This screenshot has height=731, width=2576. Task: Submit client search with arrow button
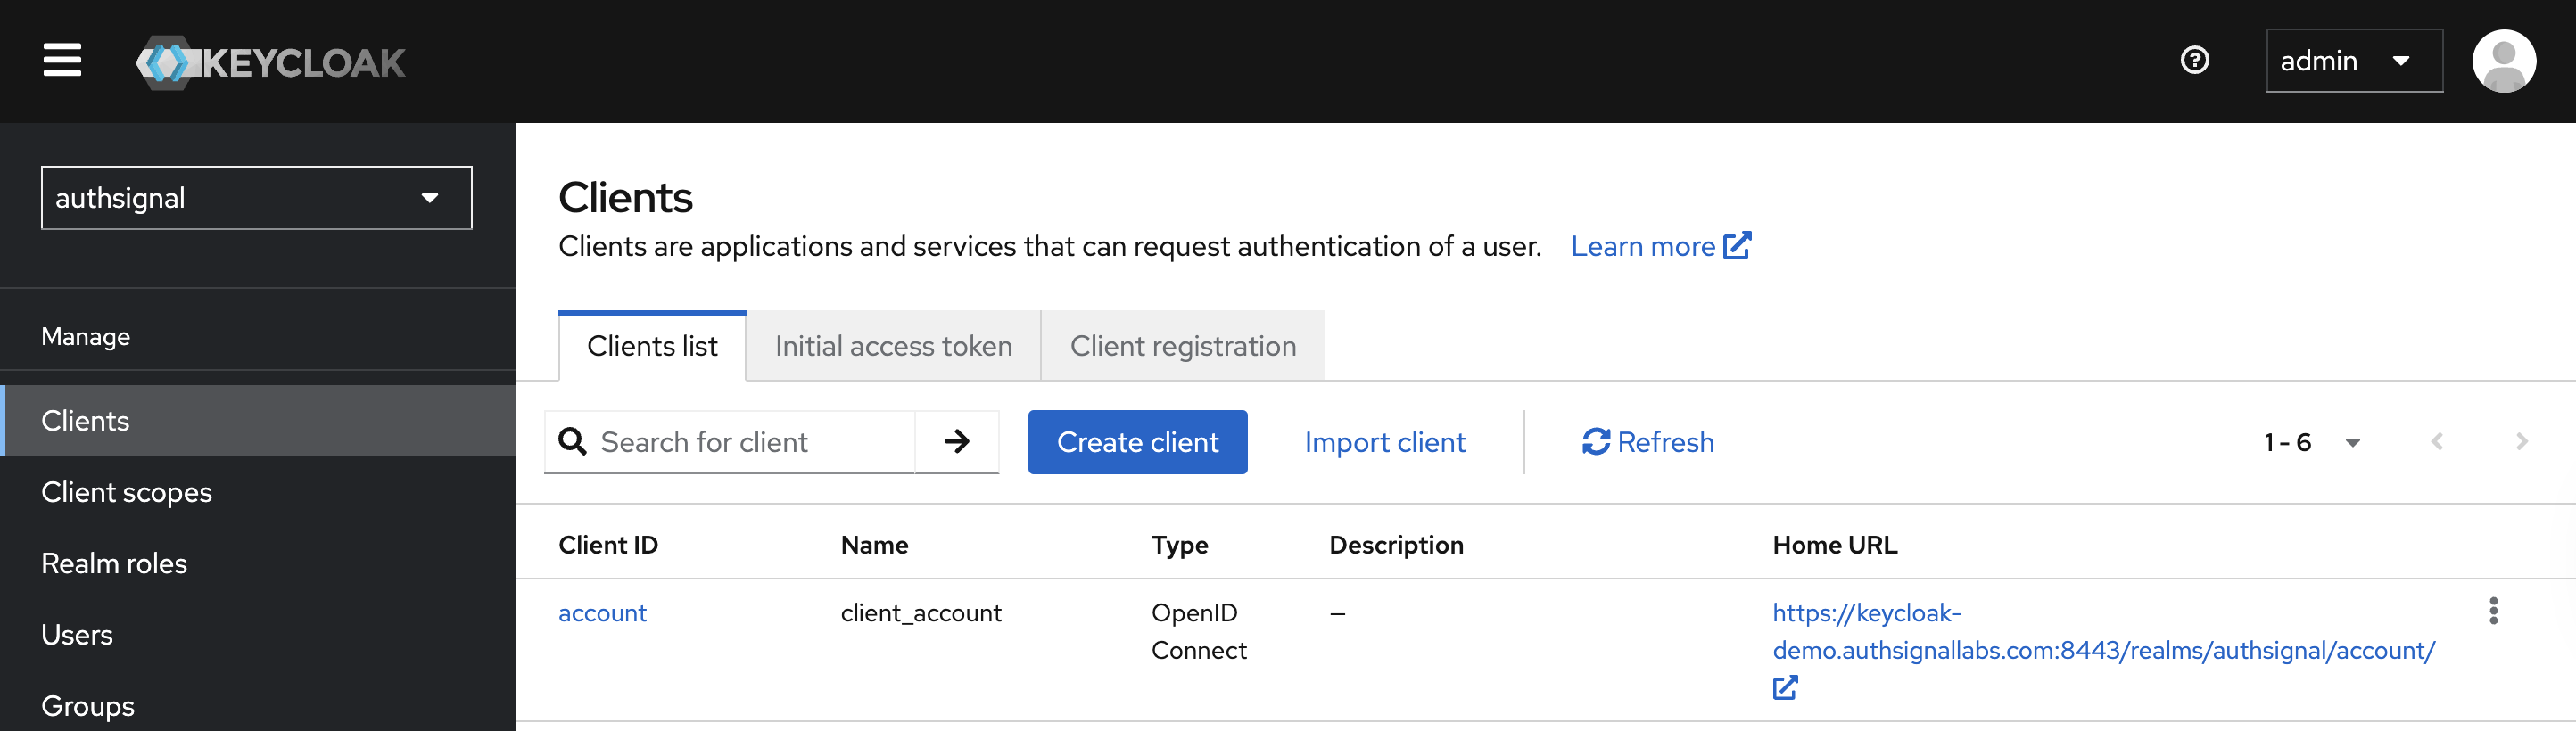pos(957,441)
